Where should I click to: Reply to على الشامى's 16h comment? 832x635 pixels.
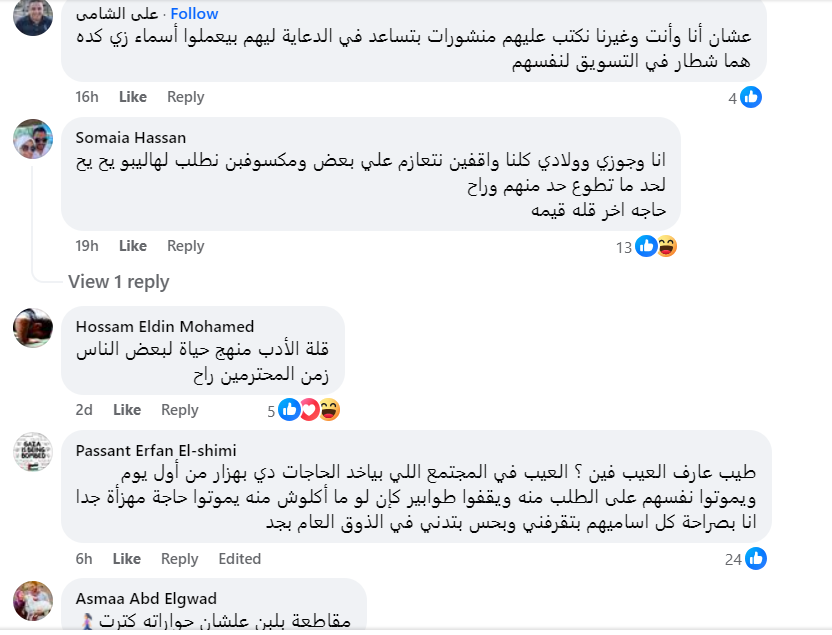[x=186, y=97]
